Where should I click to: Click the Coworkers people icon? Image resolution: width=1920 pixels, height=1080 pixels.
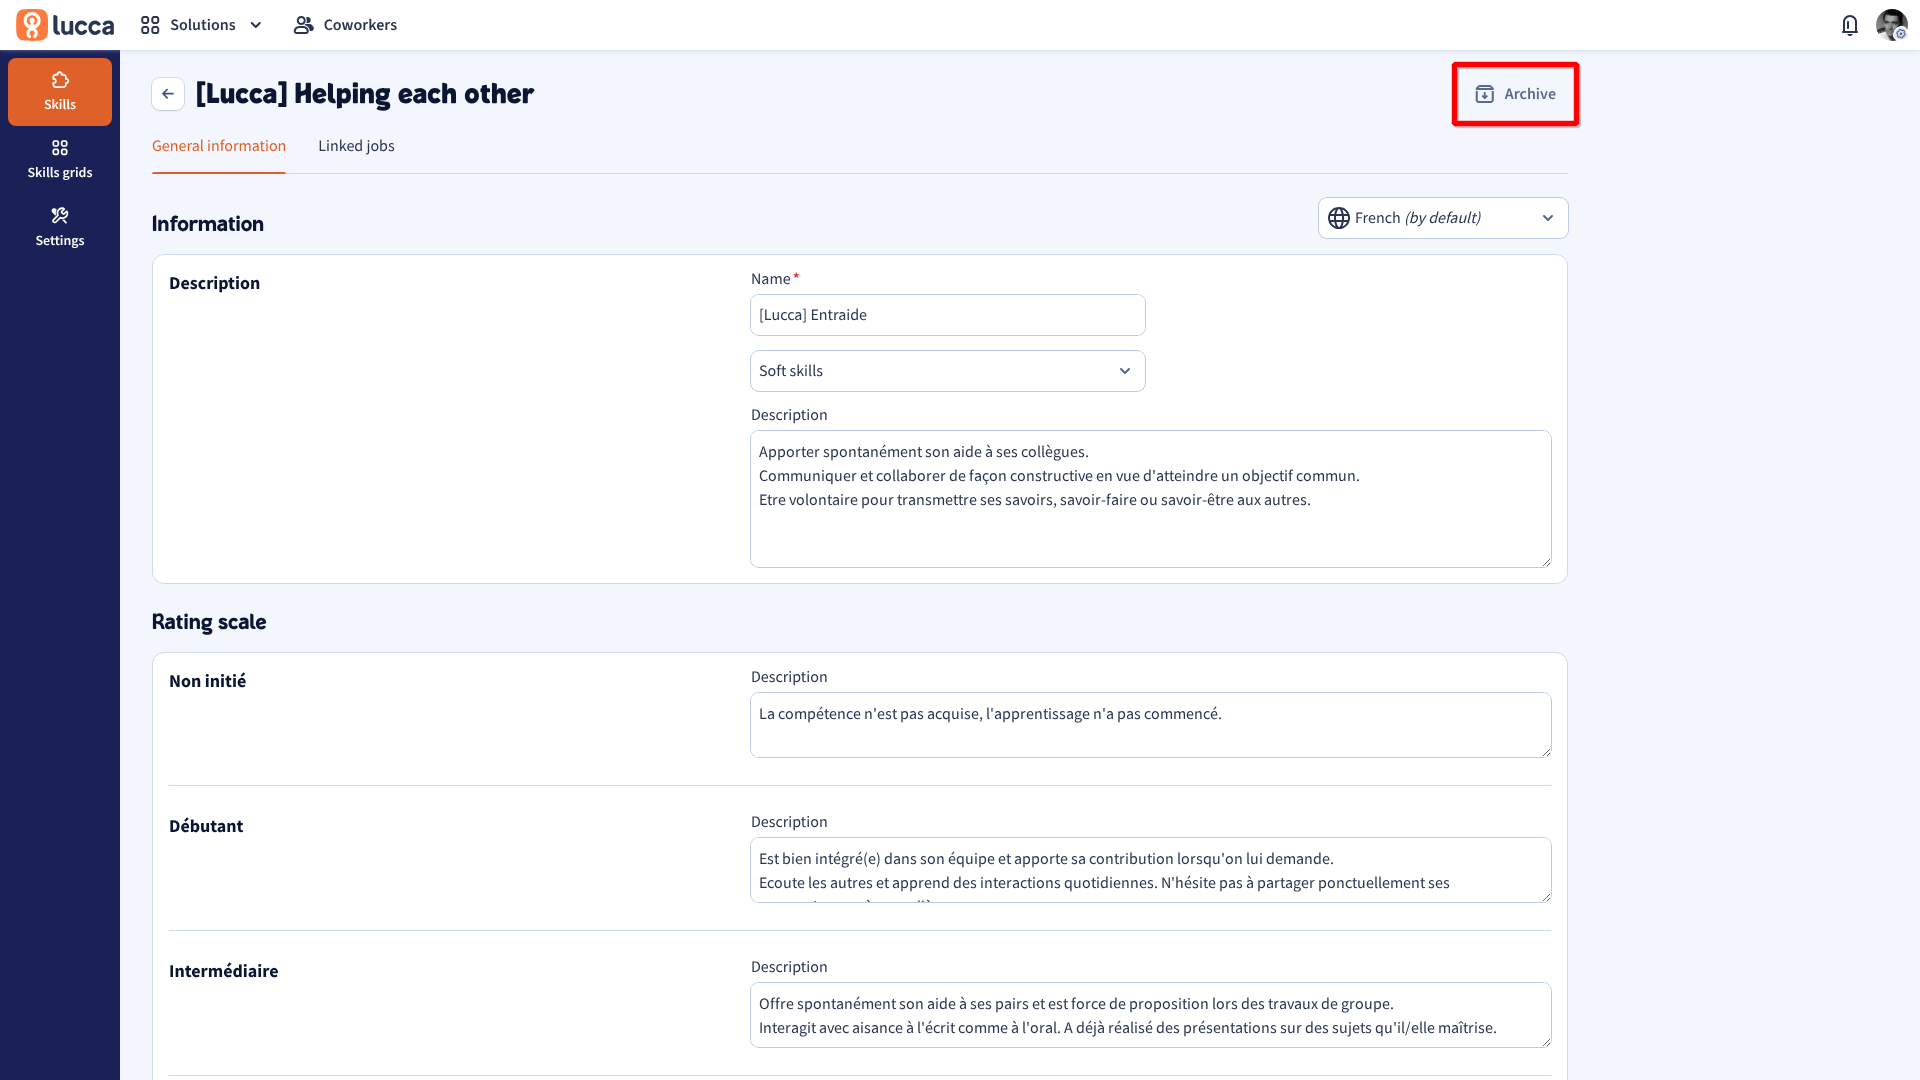(304, 25)
